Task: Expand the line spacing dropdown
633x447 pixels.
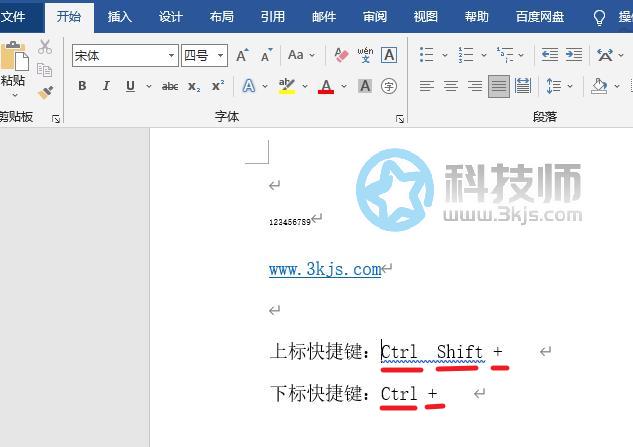Action: pos(570,86)
